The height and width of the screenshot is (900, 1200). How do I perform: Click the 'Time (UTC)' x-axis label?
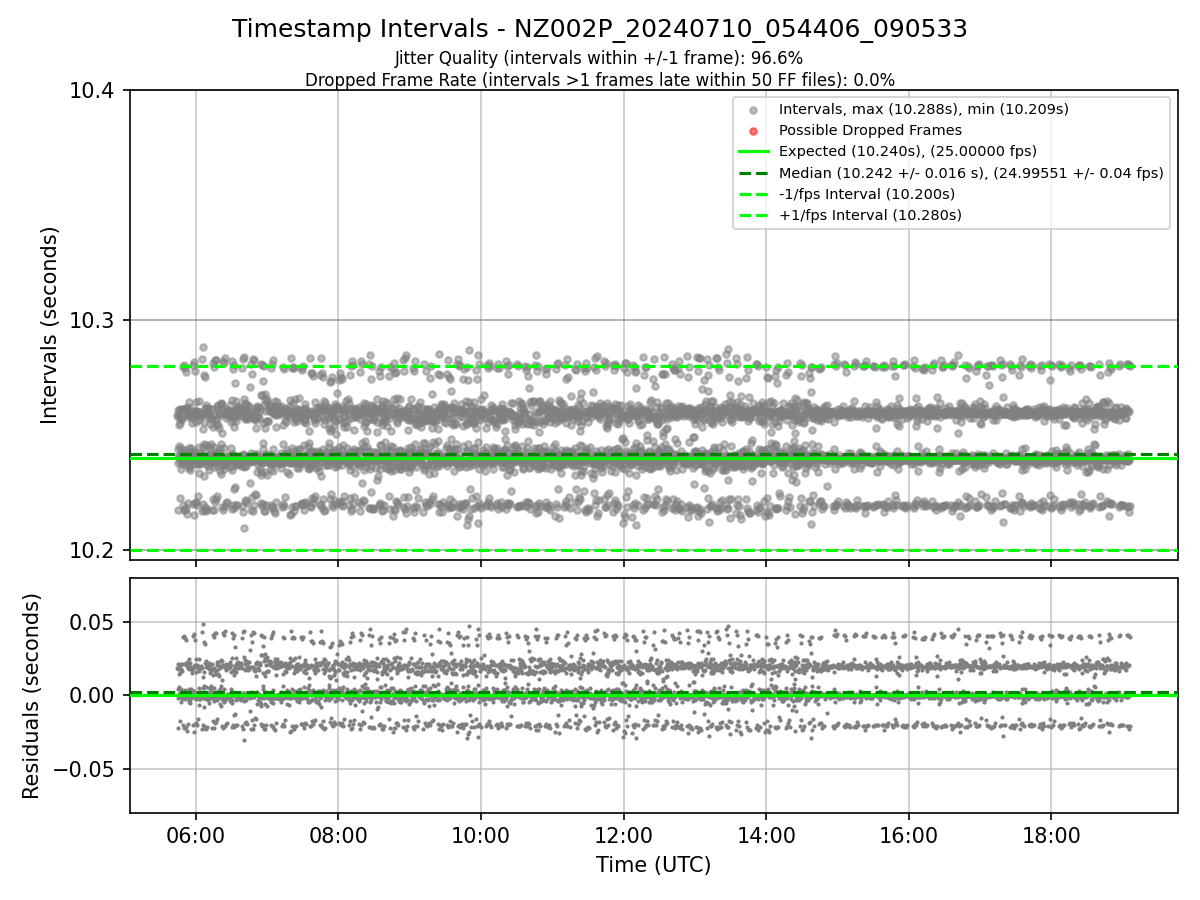pos(654,865)
